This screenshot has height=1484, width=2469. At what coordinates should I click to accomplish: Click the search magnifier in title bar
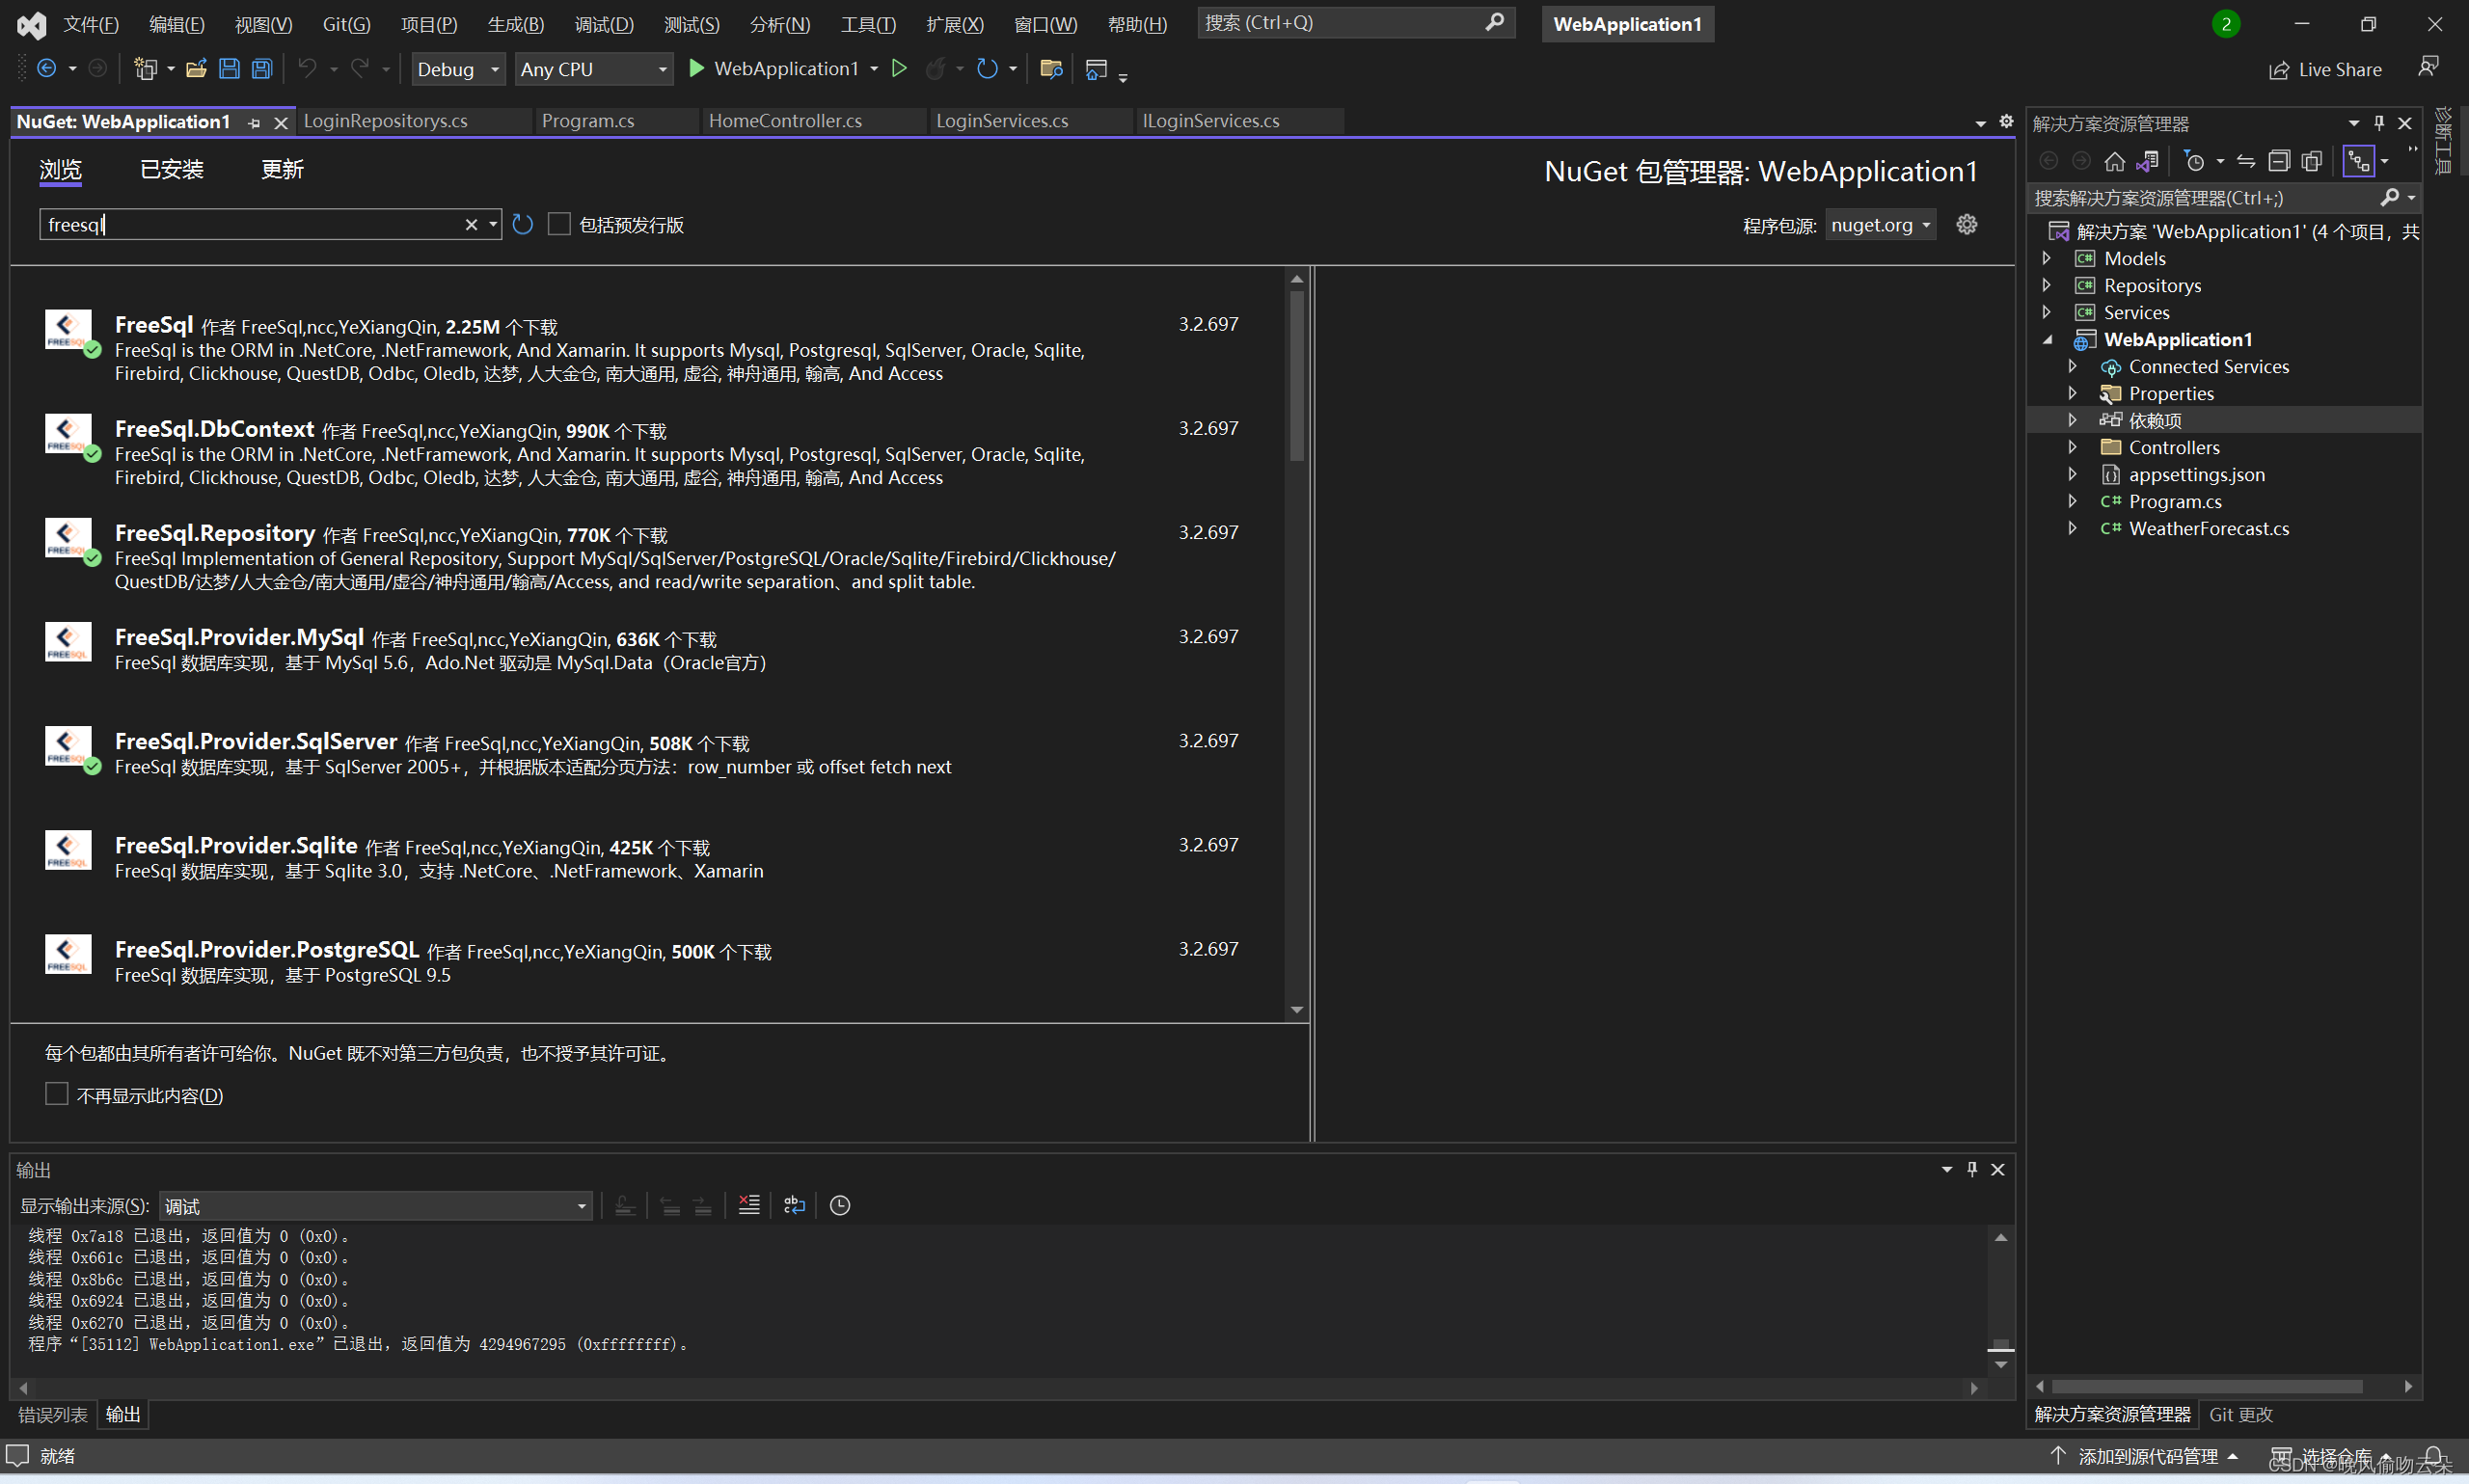tap(1494, 22)
